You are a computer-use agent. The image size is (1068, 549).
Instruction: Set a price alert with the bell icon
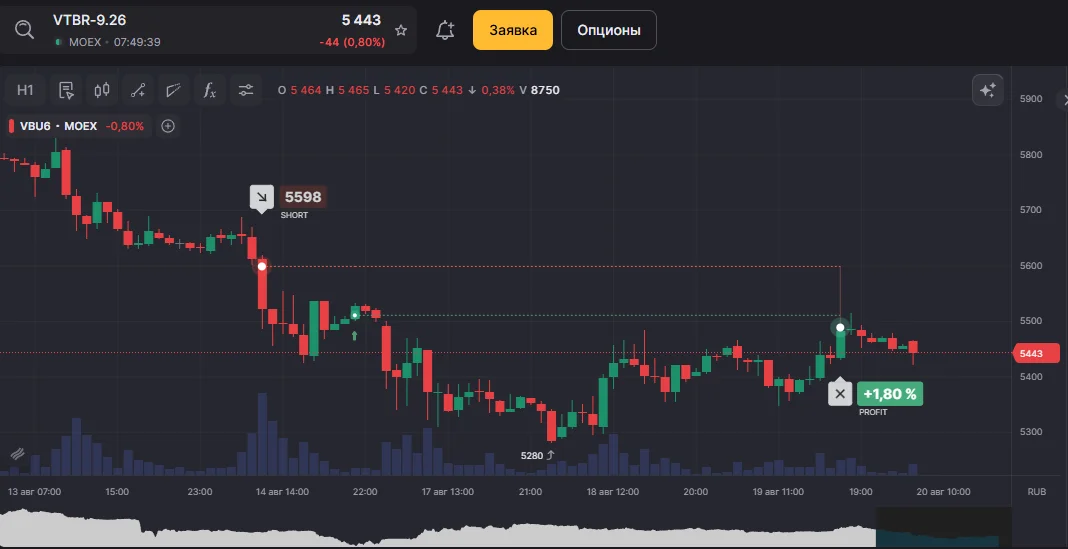(445, 30)
